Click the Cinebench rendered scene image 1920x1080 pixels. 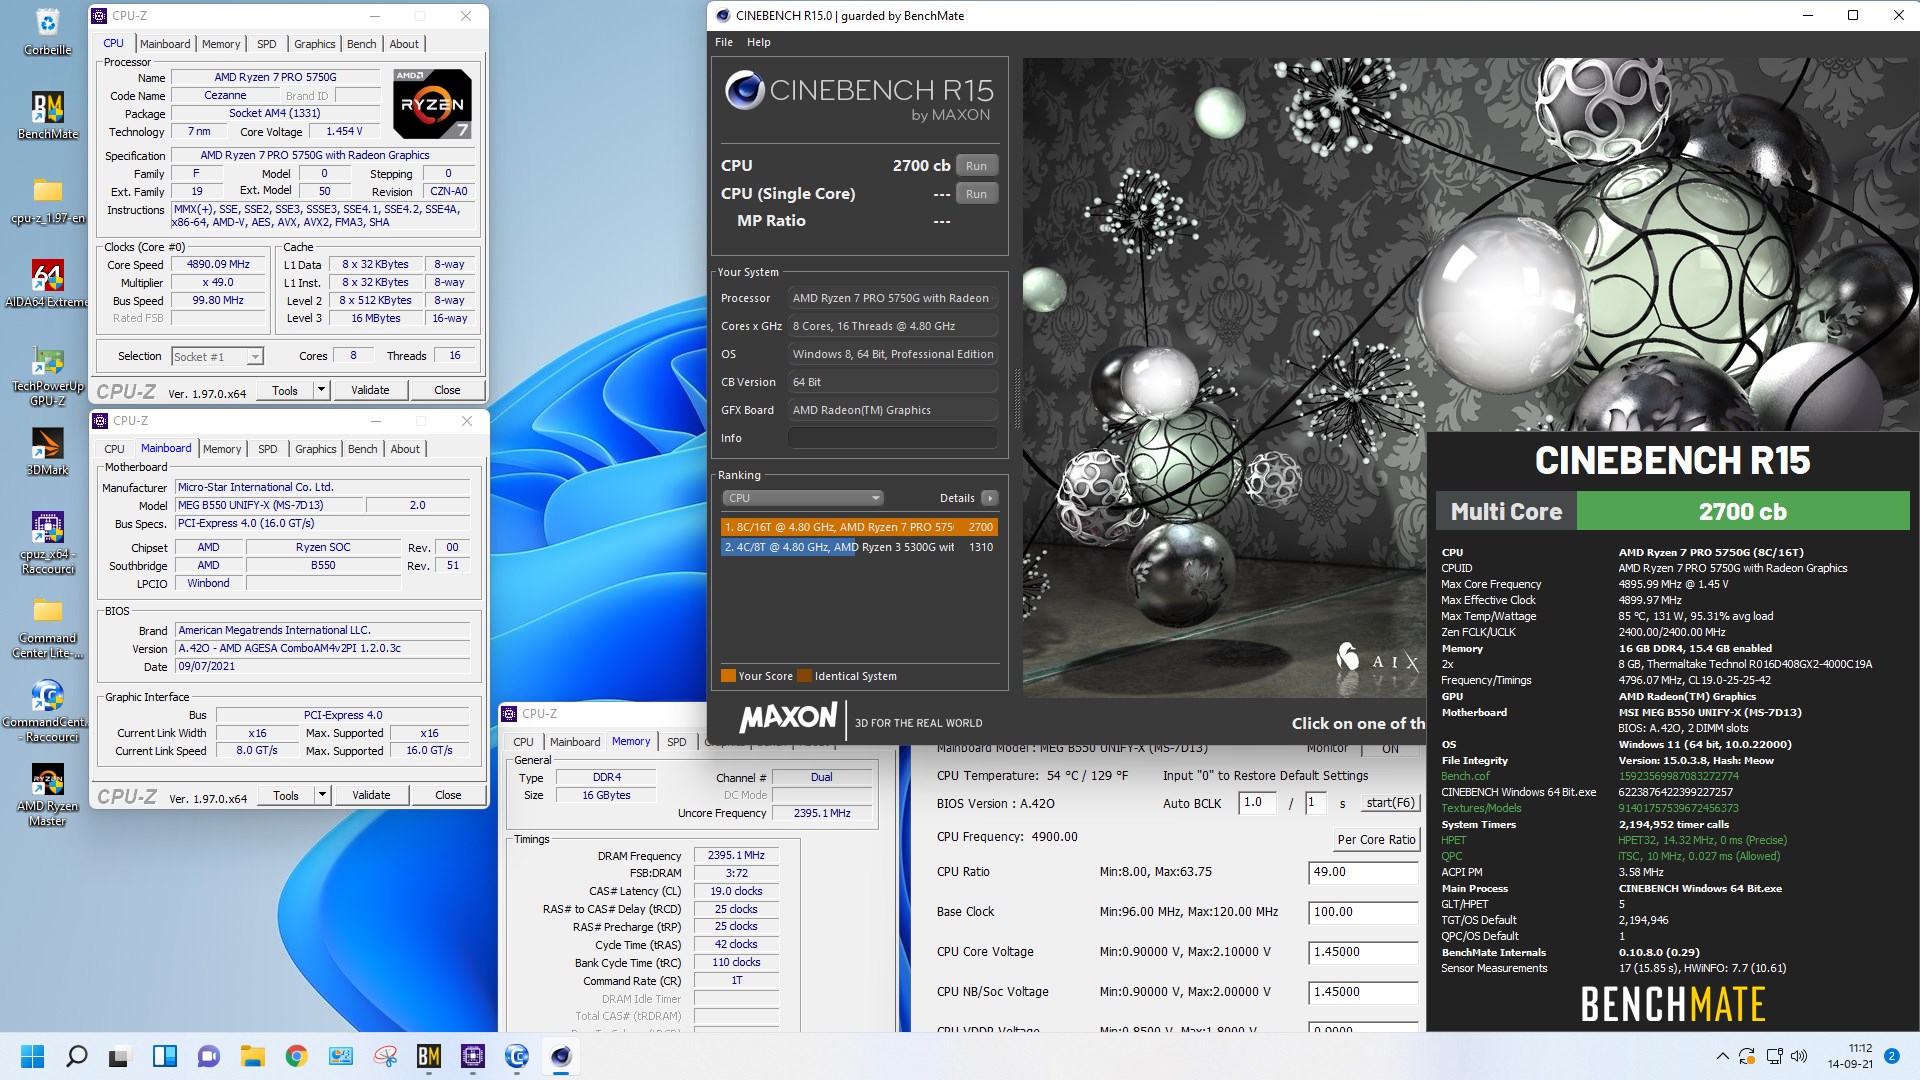1224,378
